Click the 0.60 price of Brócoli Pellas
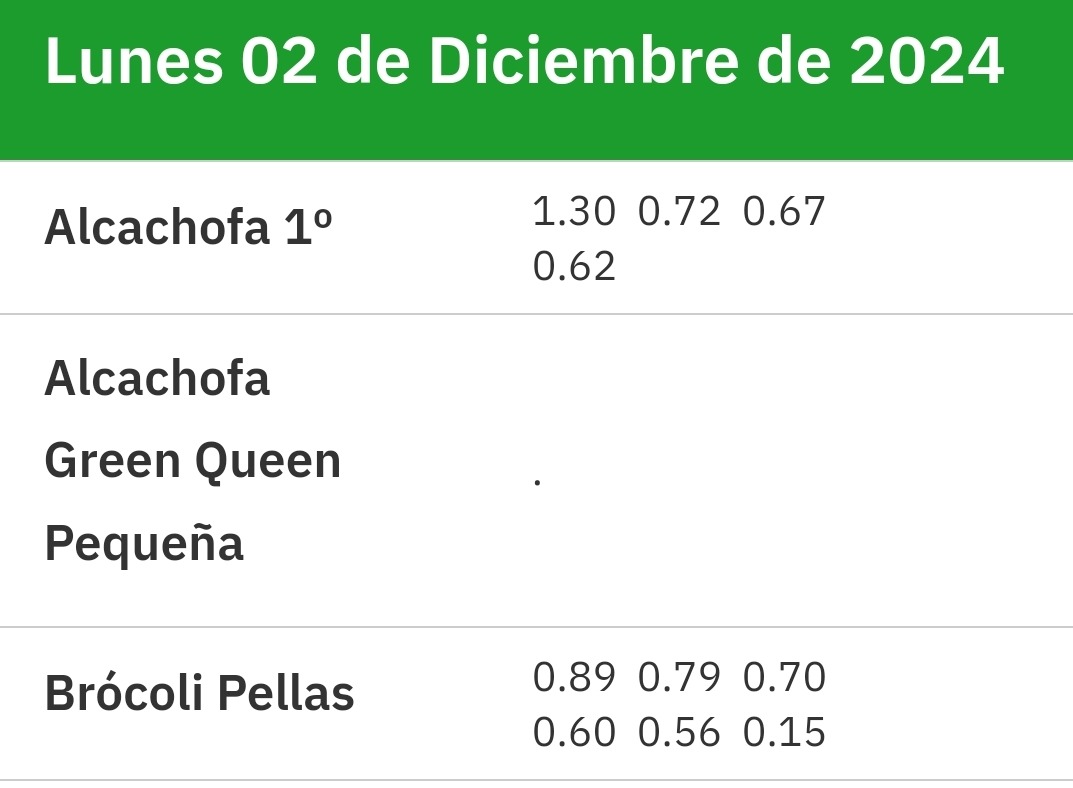 tap(573, 733)
